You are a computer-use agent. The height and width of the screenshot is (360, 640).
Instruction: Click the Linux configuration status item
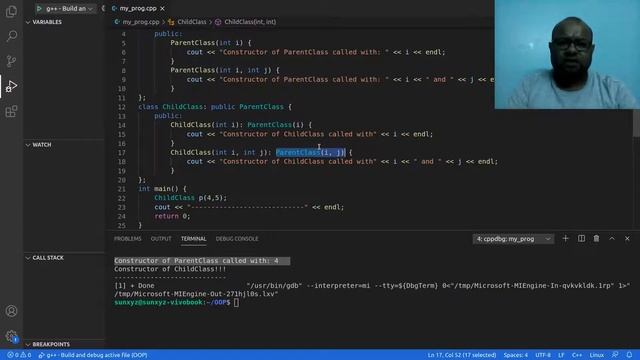(596, 355)
